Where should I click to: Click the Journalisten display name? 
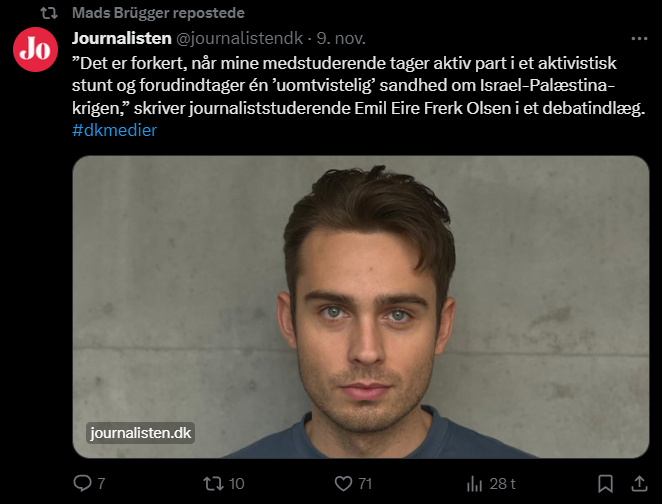point(120,38)
